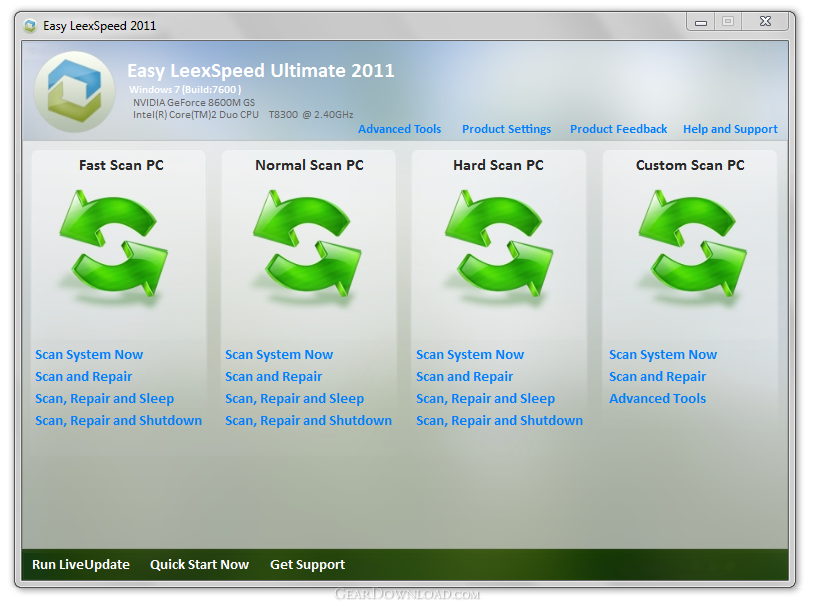This screenshot has height=602, width=815.
Task: Click the Normal Scan PC green arrows icon
Action: (307, 244)
